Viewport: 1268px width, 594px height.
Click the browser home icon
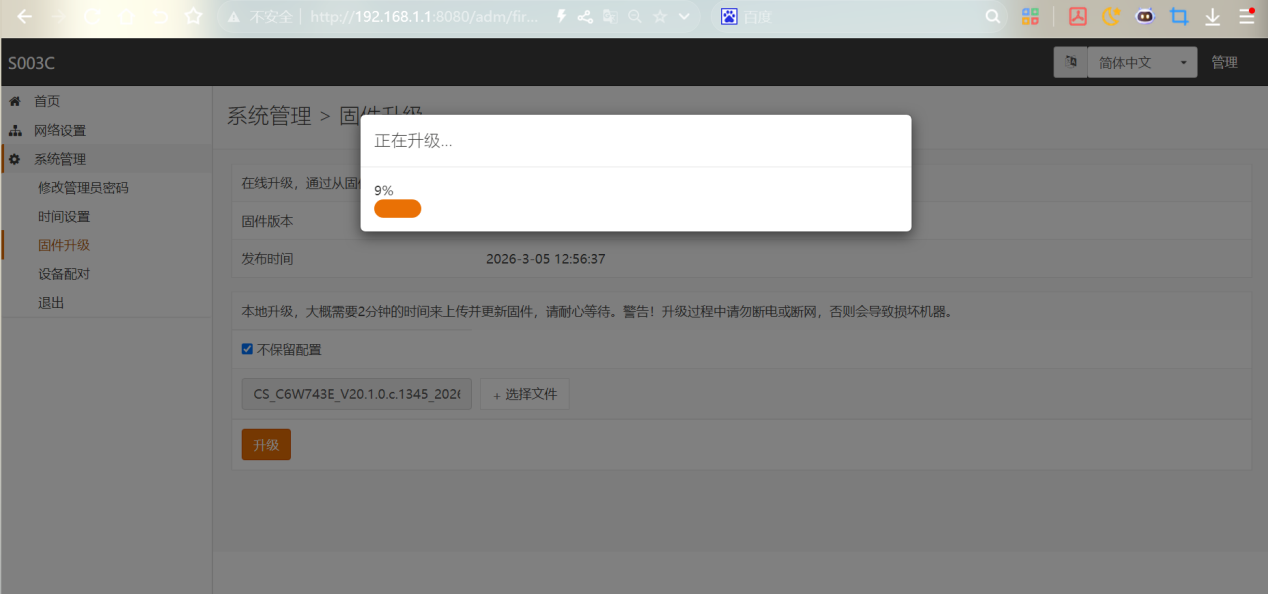[126, 17]
